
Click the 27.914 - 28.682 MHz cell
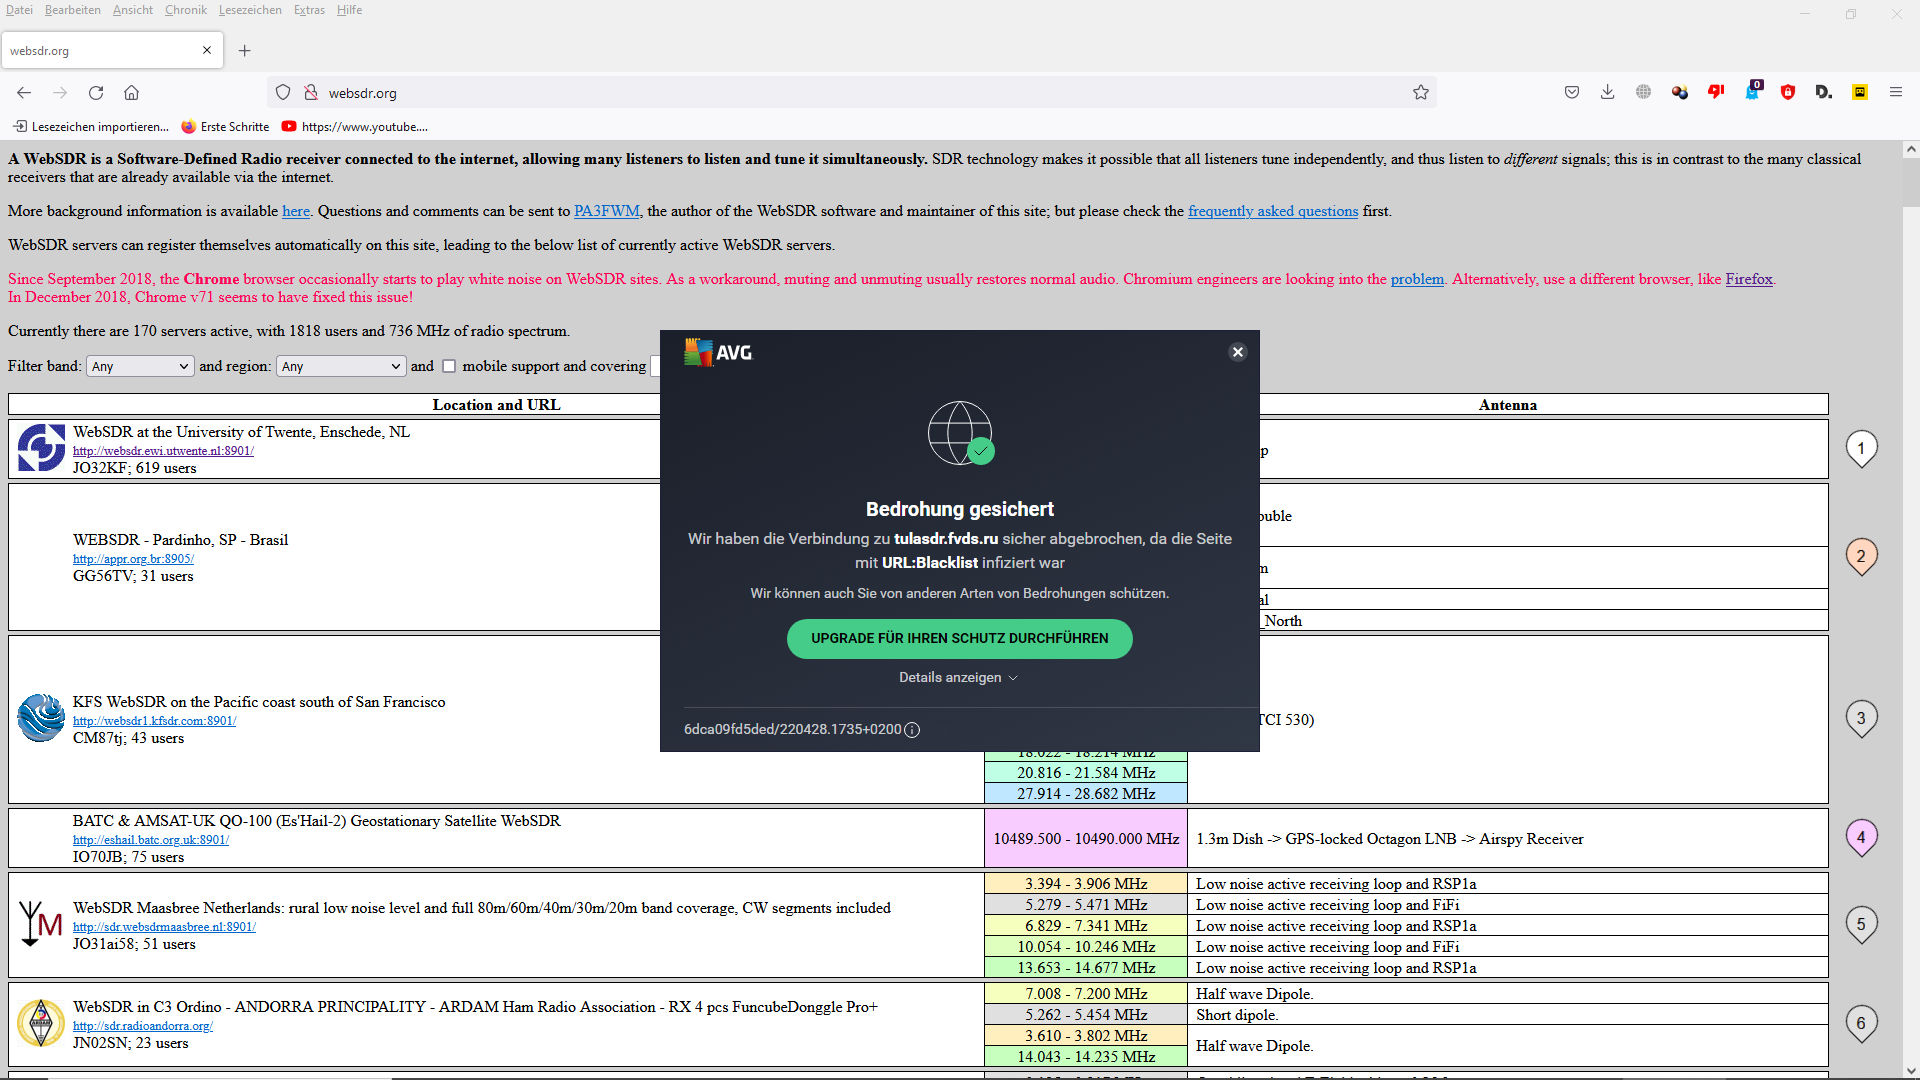1086,793
